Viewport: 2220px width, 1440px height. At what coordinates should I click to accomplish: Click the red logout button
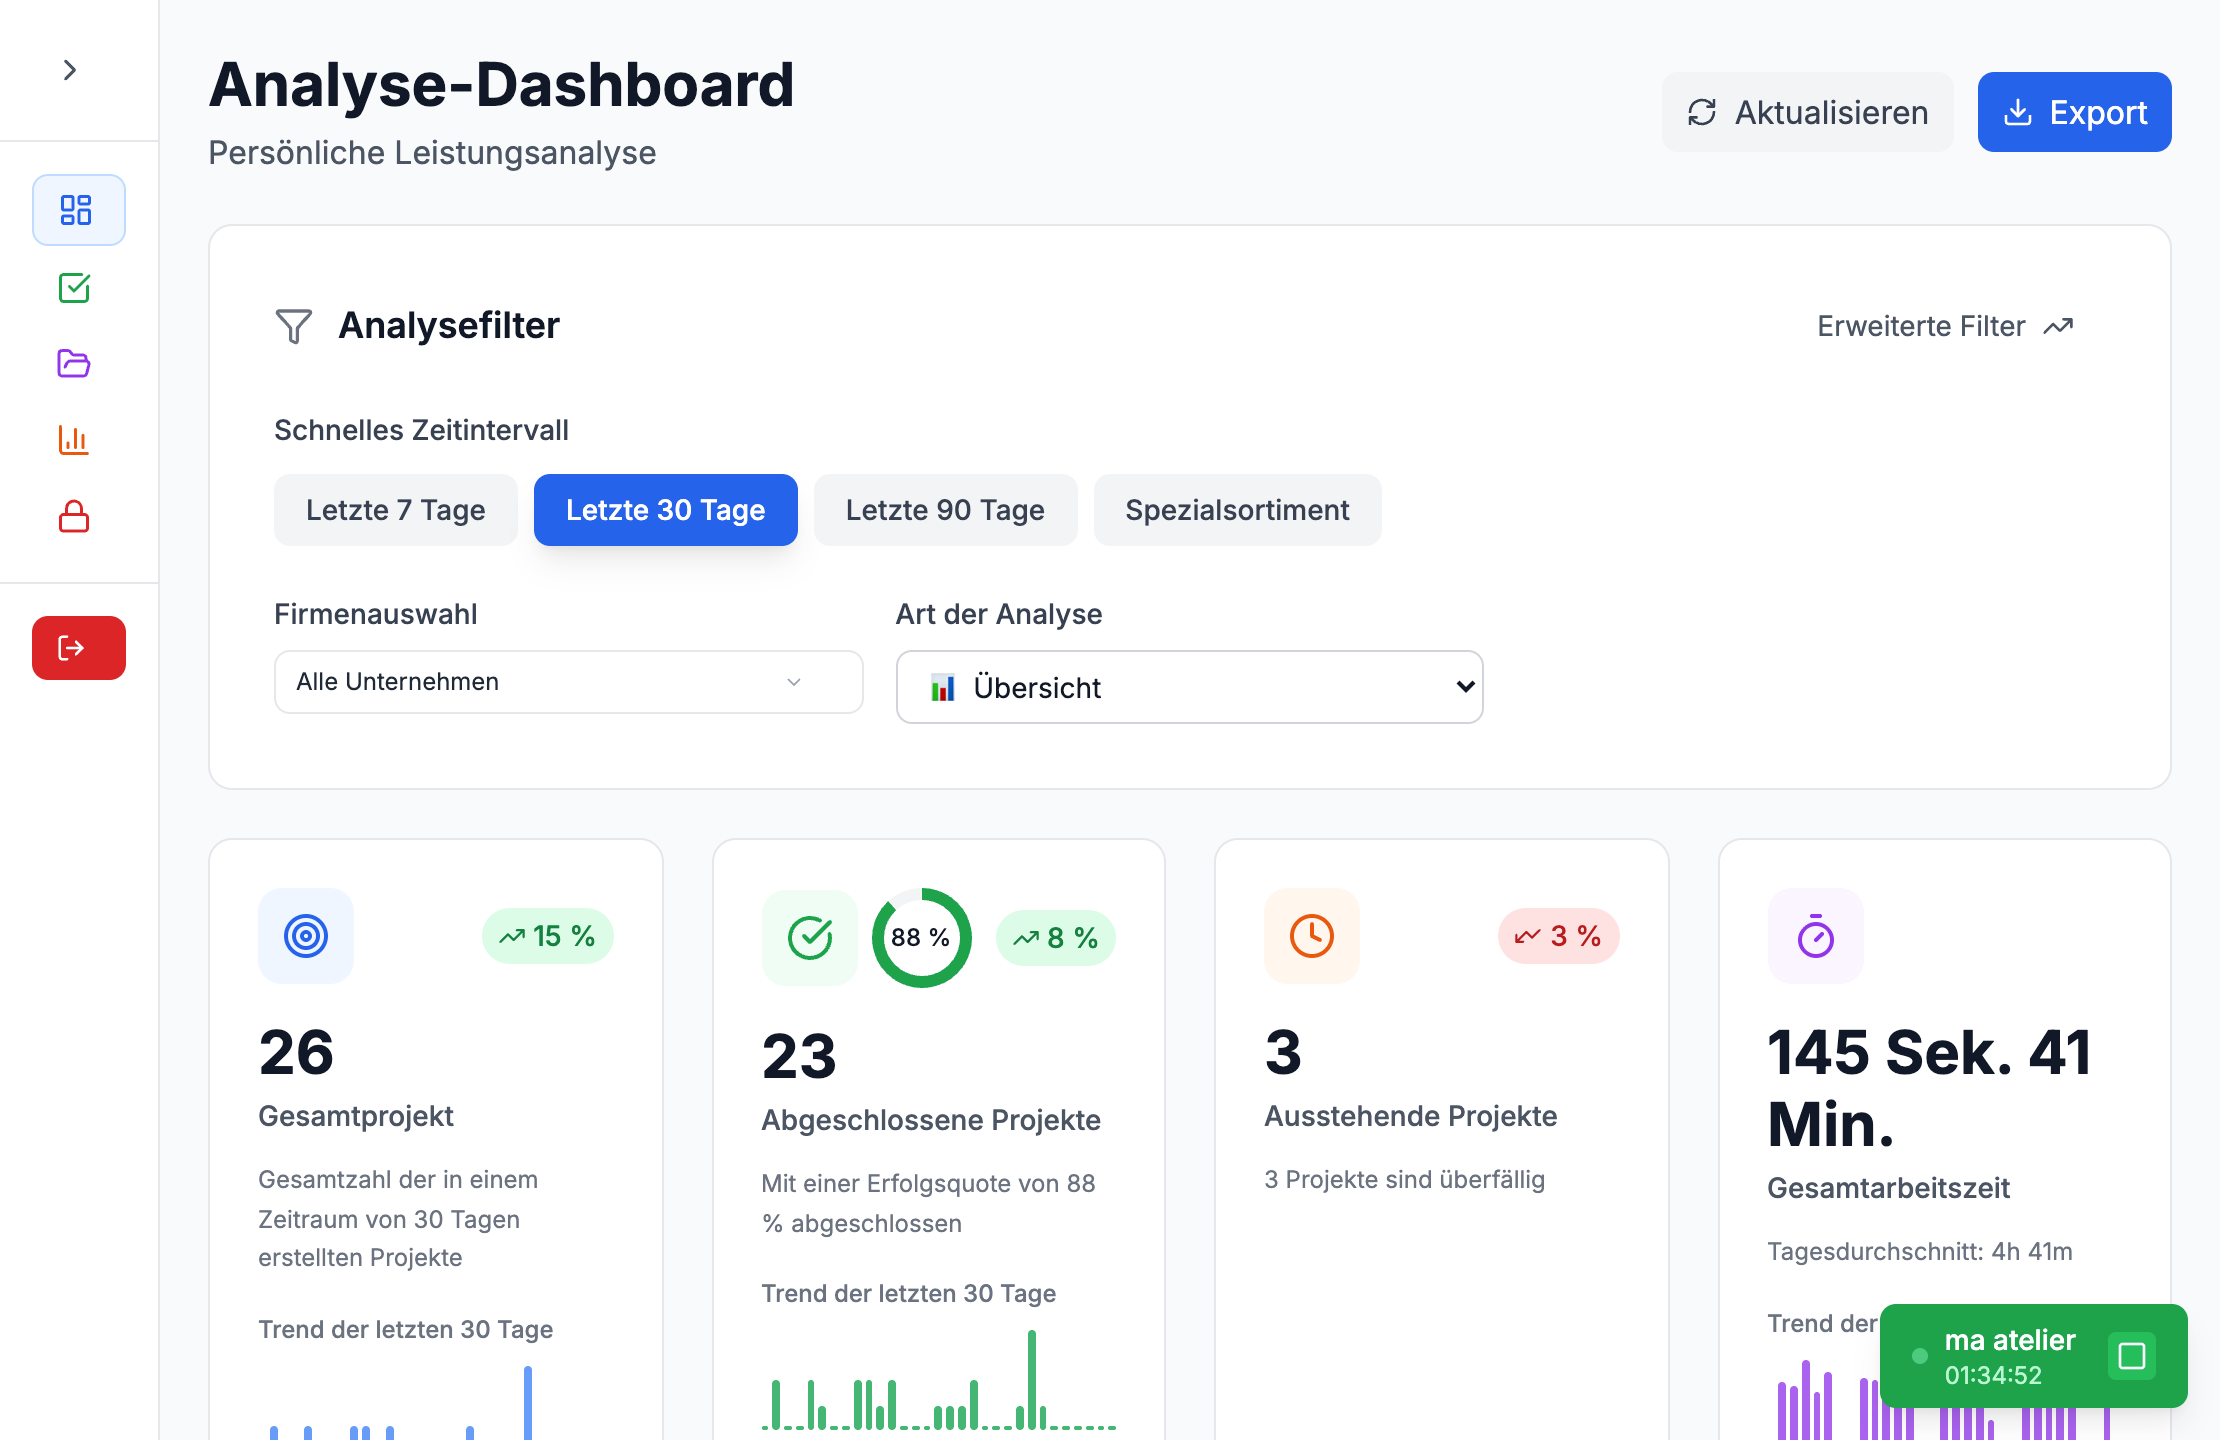[x=78, y=648]
